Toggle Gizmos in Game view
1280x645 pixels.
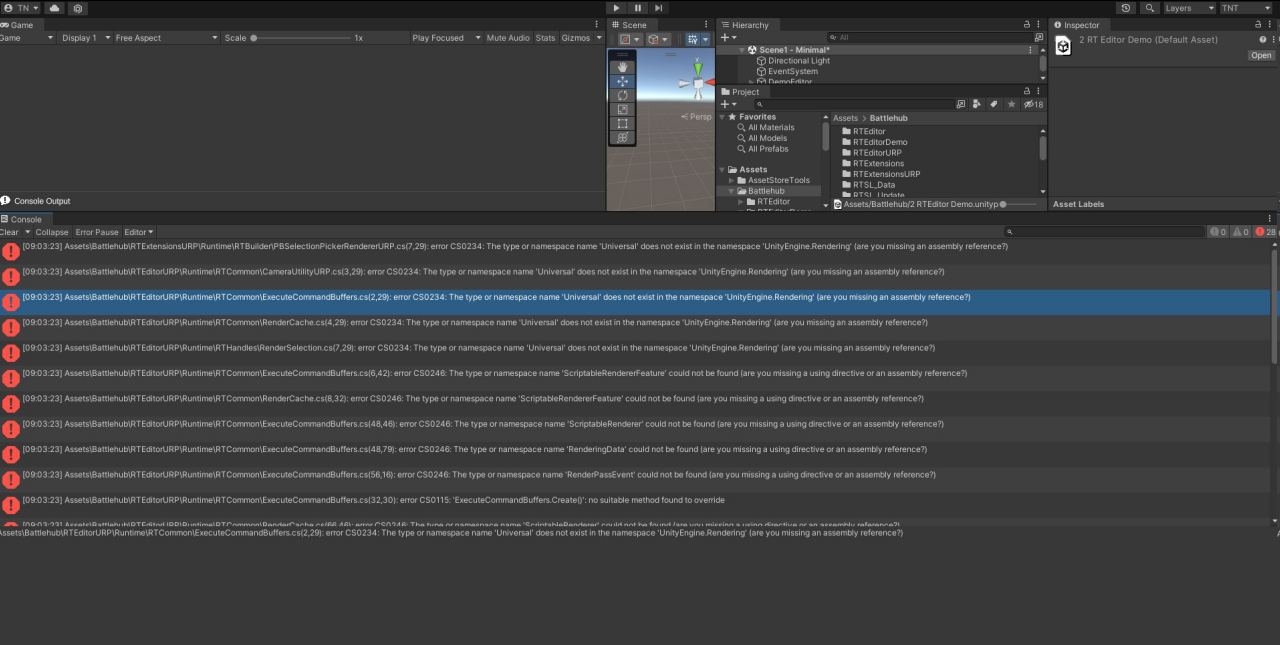point(576,38)
